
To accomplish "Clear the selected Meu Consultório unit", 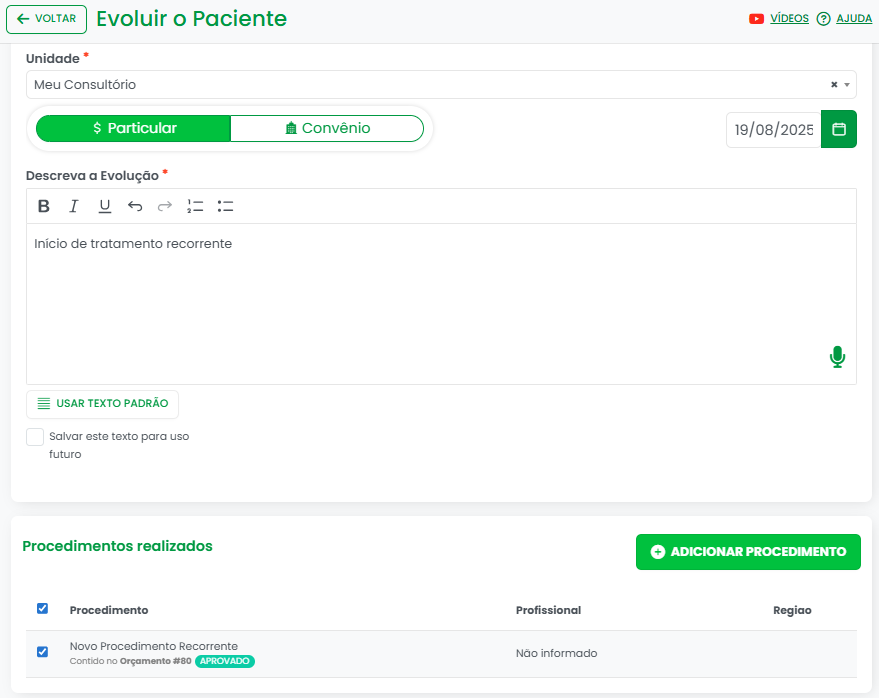I will coord(834,85).
